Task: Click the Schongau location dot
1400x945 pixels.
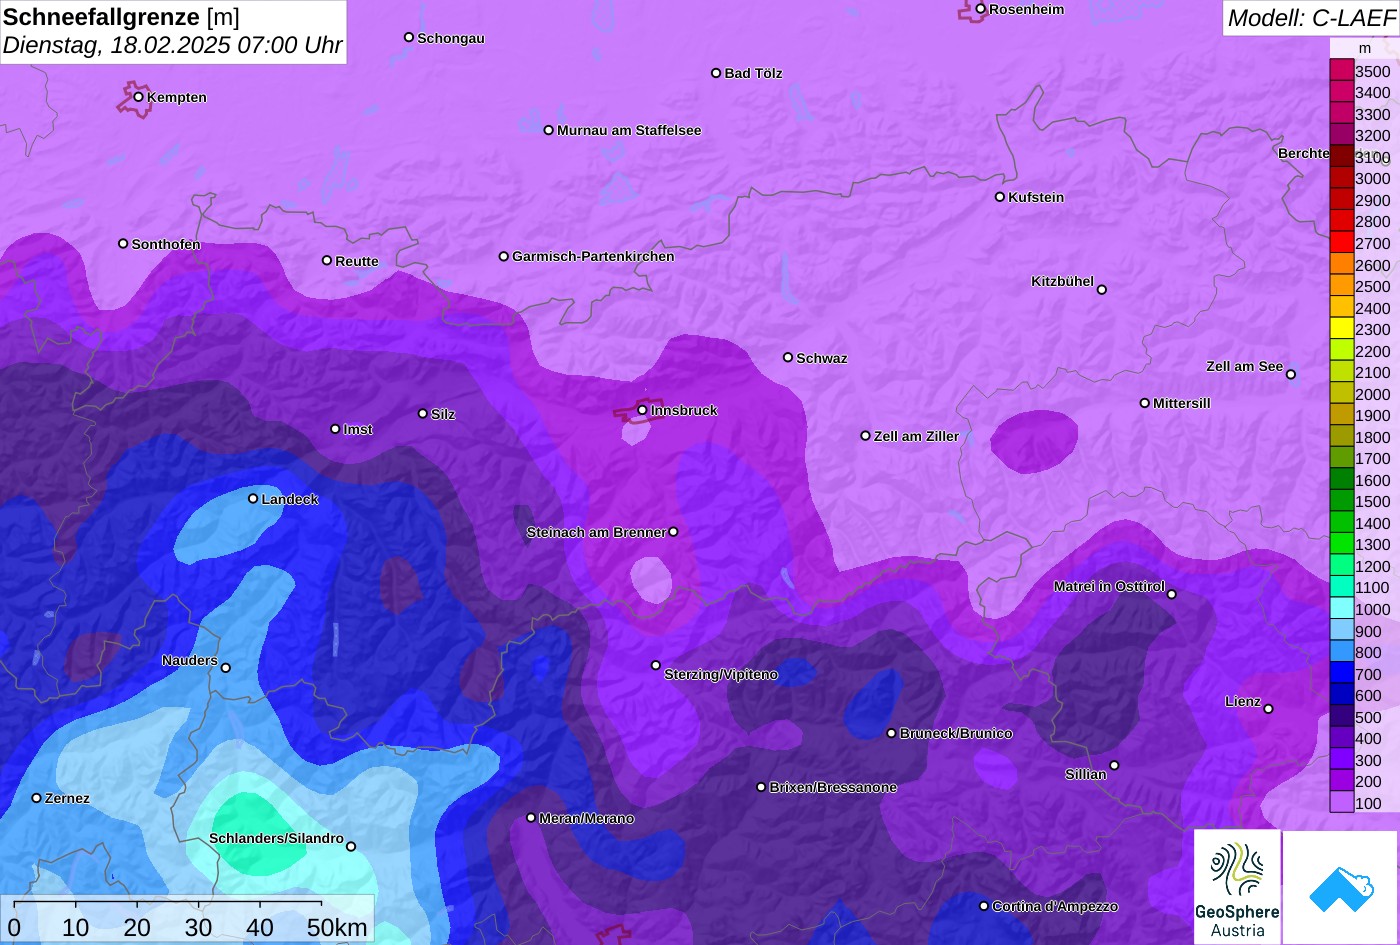Action: [409, 37]
